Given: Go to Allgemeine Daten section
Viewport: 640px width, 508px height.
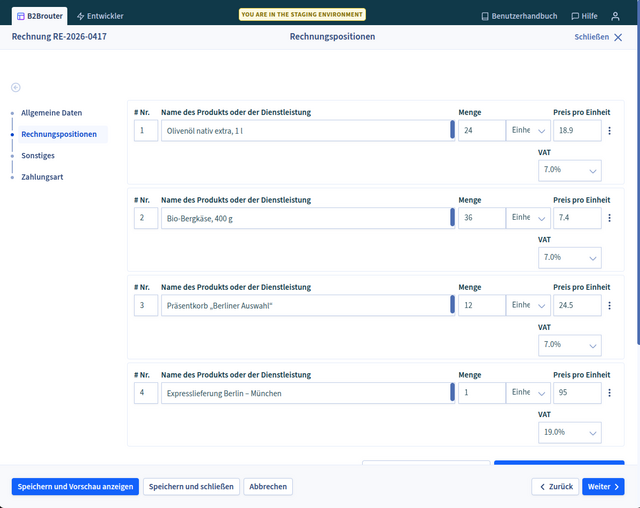Looking at the screenshot, I should tap(51, 113).
